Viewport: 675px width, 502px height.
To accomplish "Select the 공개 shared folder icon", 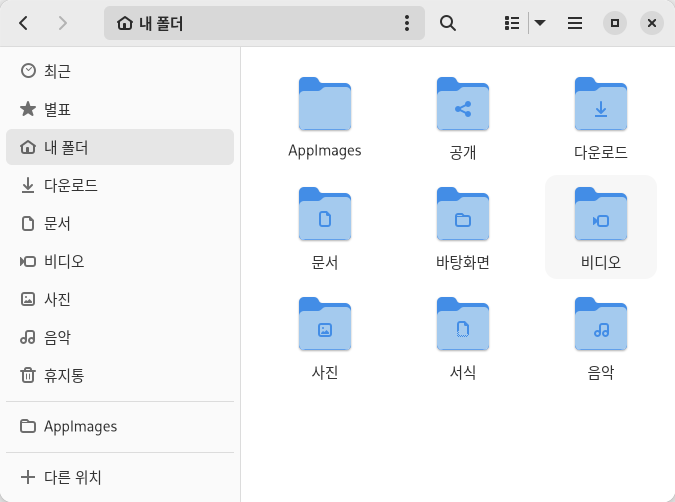I will (463, 104).
